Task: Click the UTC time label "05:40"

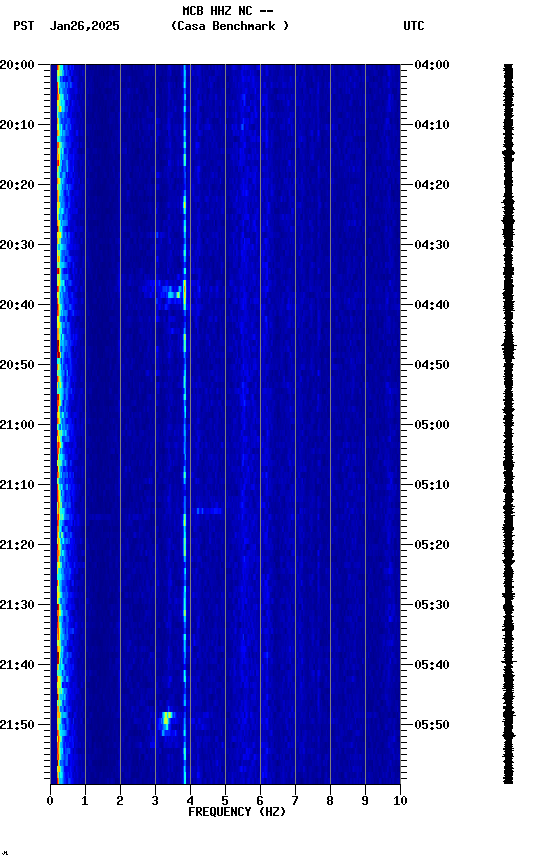Action: [432, 666]
